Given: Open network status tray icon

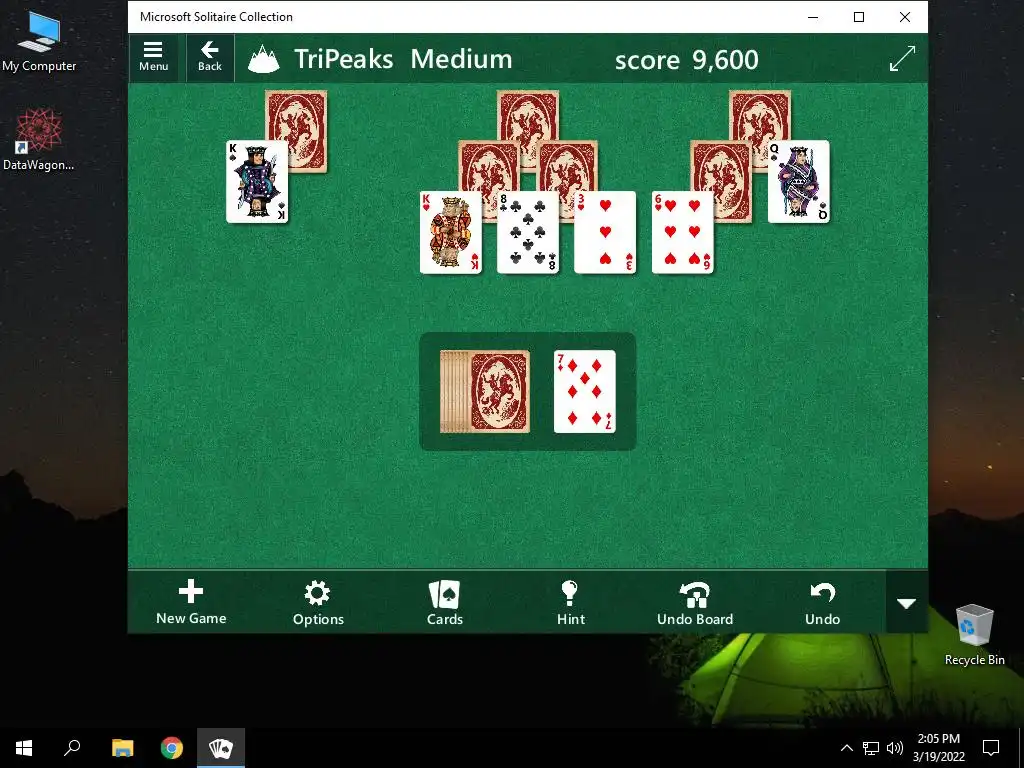Looking at the screenshot, I should [x=871, y=748].
